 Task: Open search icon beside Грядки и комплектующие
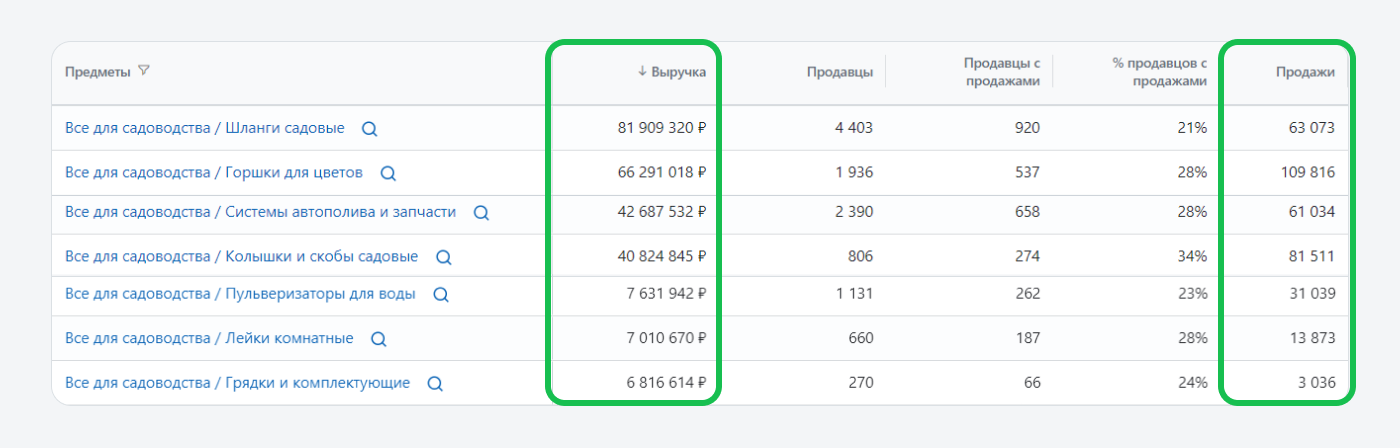point(435,383)
